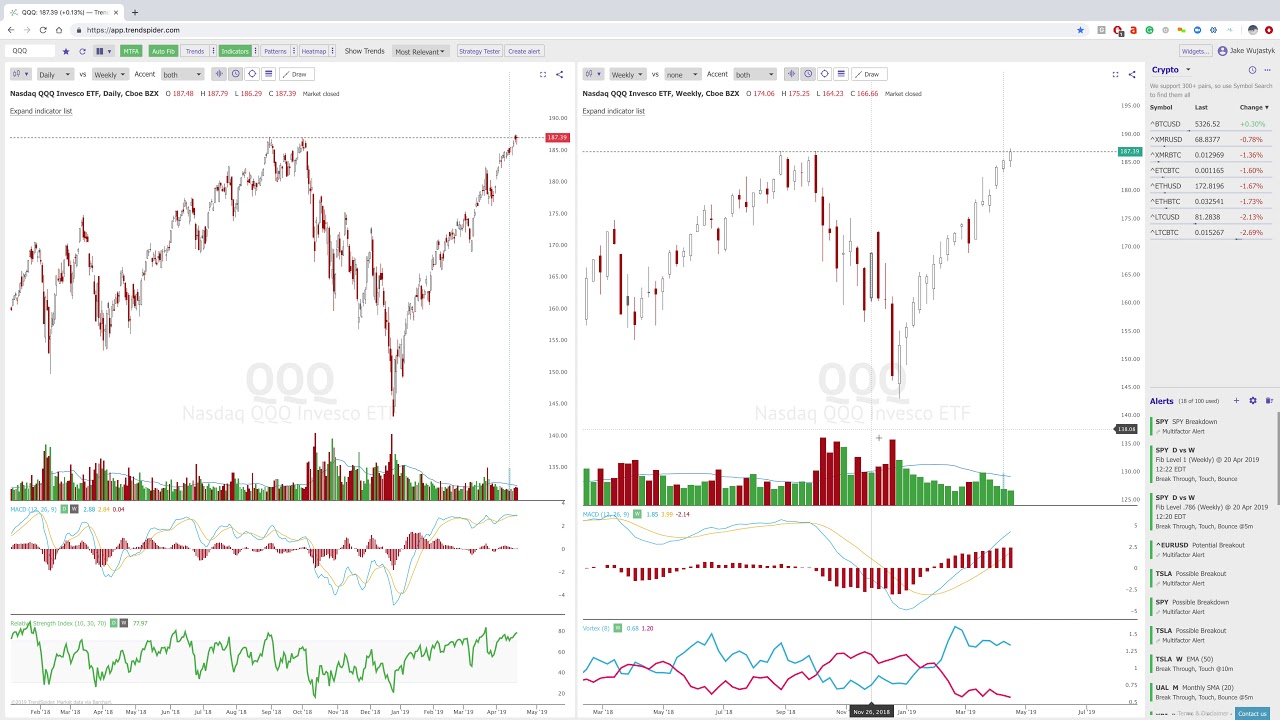Screen dimensions: 1280x720
Task: Open the left chart Daily timeframe dropdown
Action: [54, 74]
